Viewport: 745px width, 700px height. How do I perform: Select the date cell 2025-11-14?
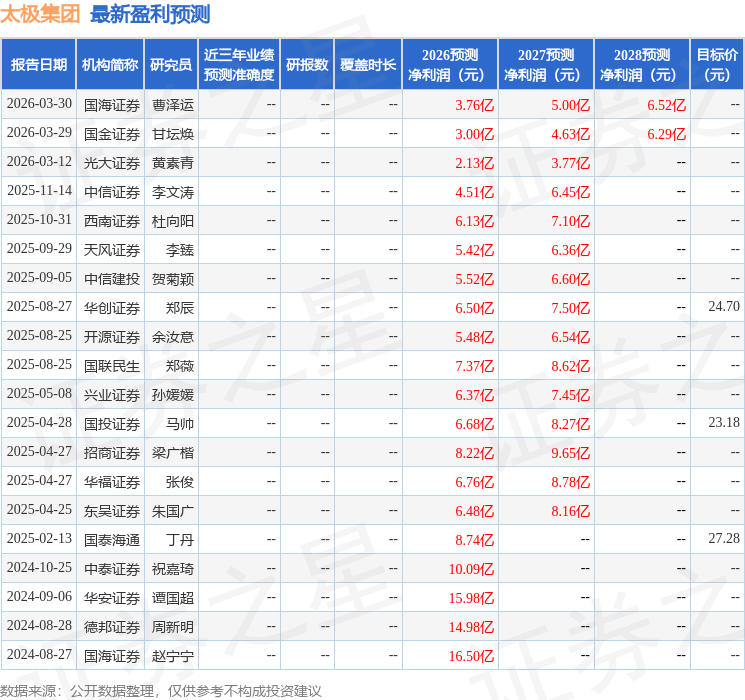coord(39,191)
